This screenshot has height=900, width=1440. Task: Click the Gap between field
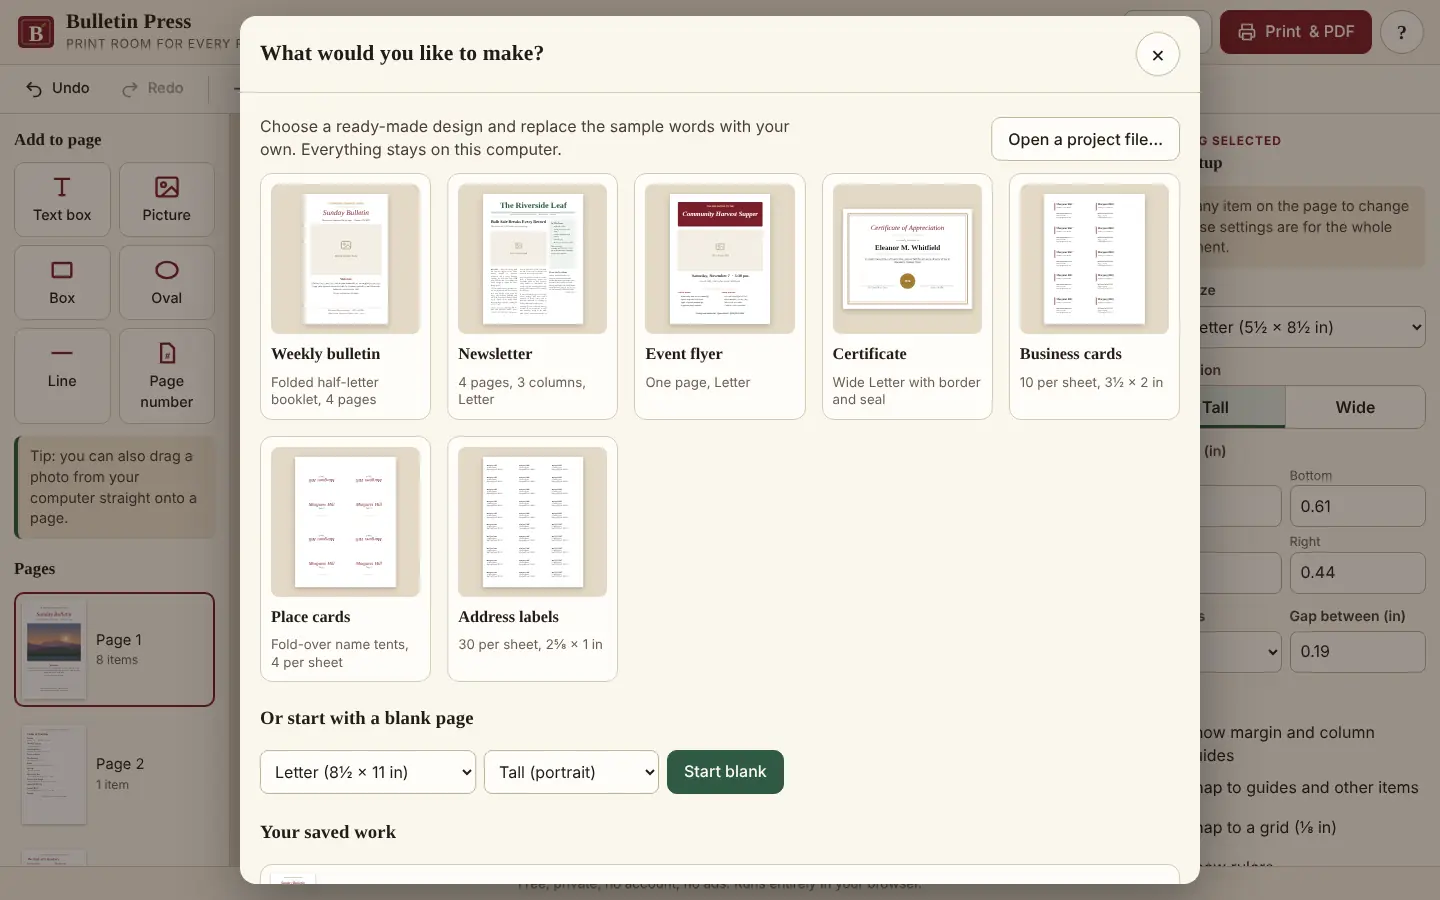coord(1357,652)
